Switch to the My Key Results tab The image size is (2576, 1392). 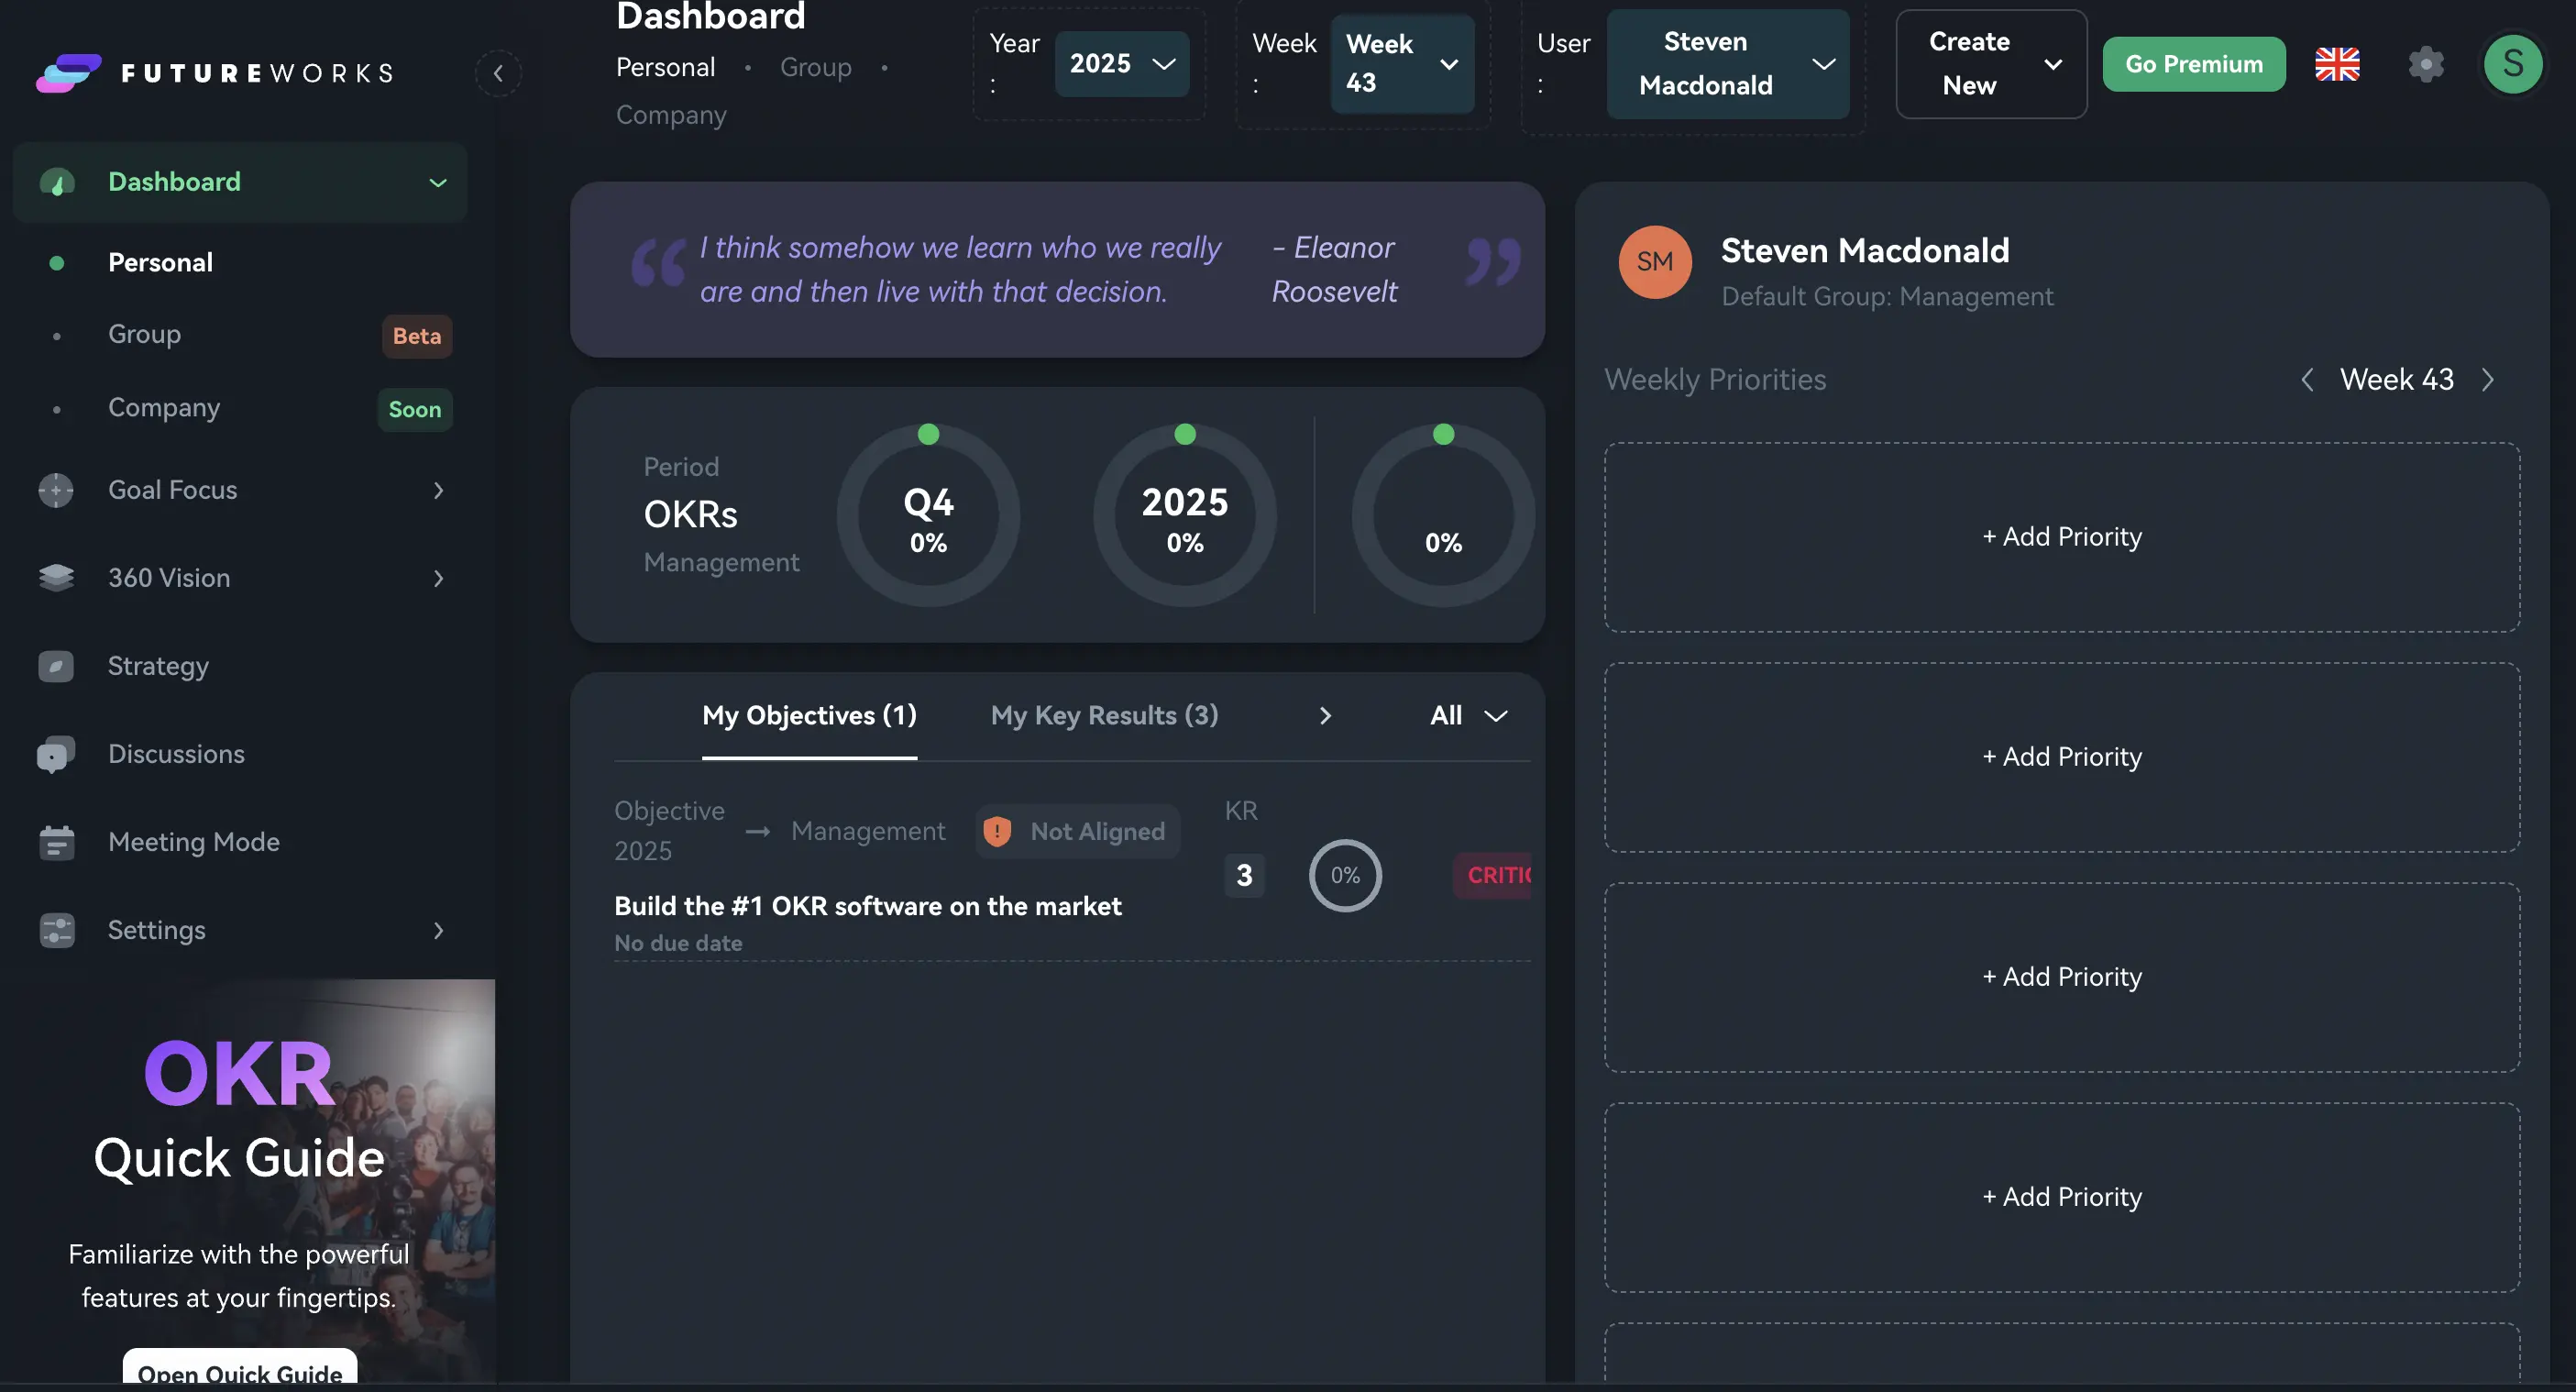[1104, 715]
